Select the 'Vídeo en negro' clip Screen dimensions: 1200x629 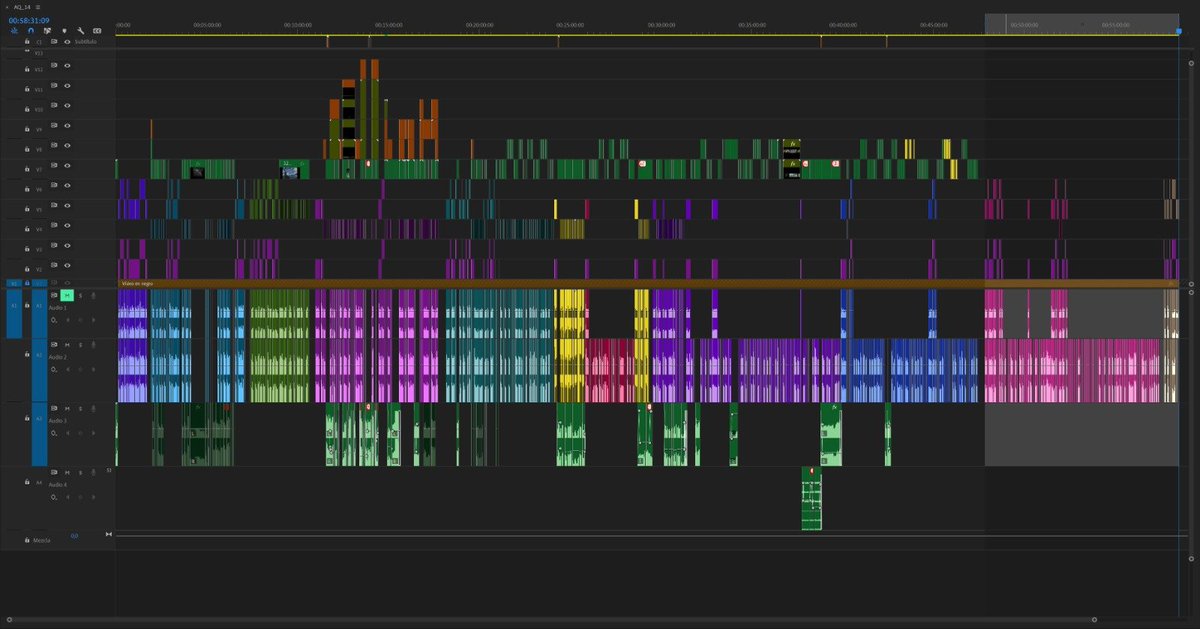(x=646, y=283)
